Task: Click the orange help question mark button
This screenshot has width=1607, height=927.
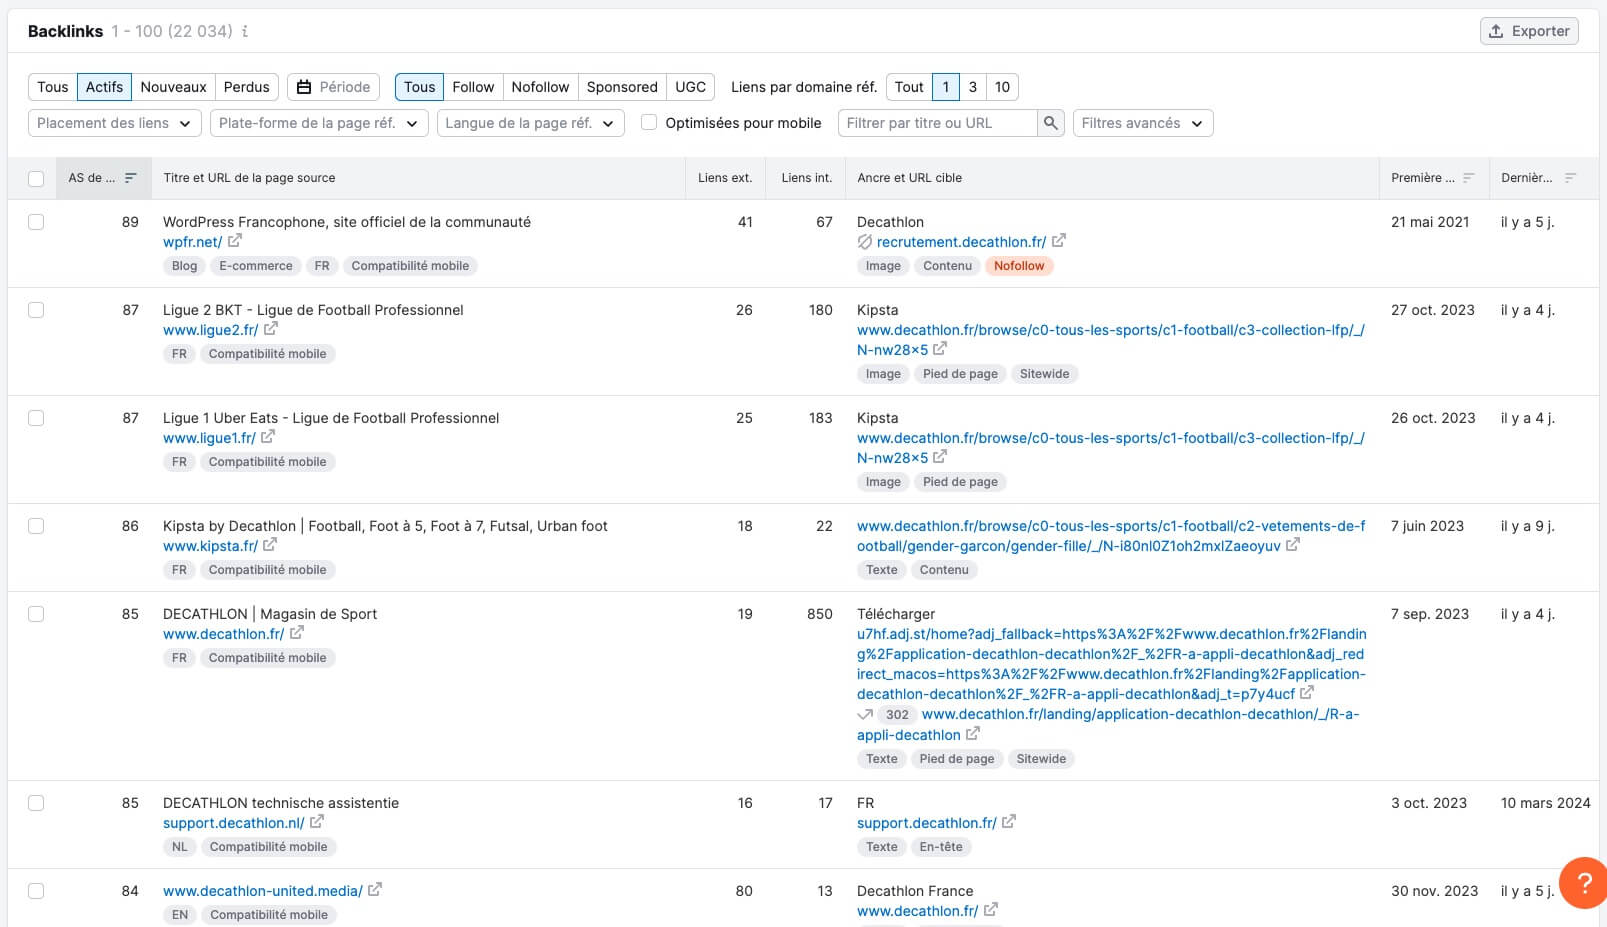Action: coord(1584,882)
